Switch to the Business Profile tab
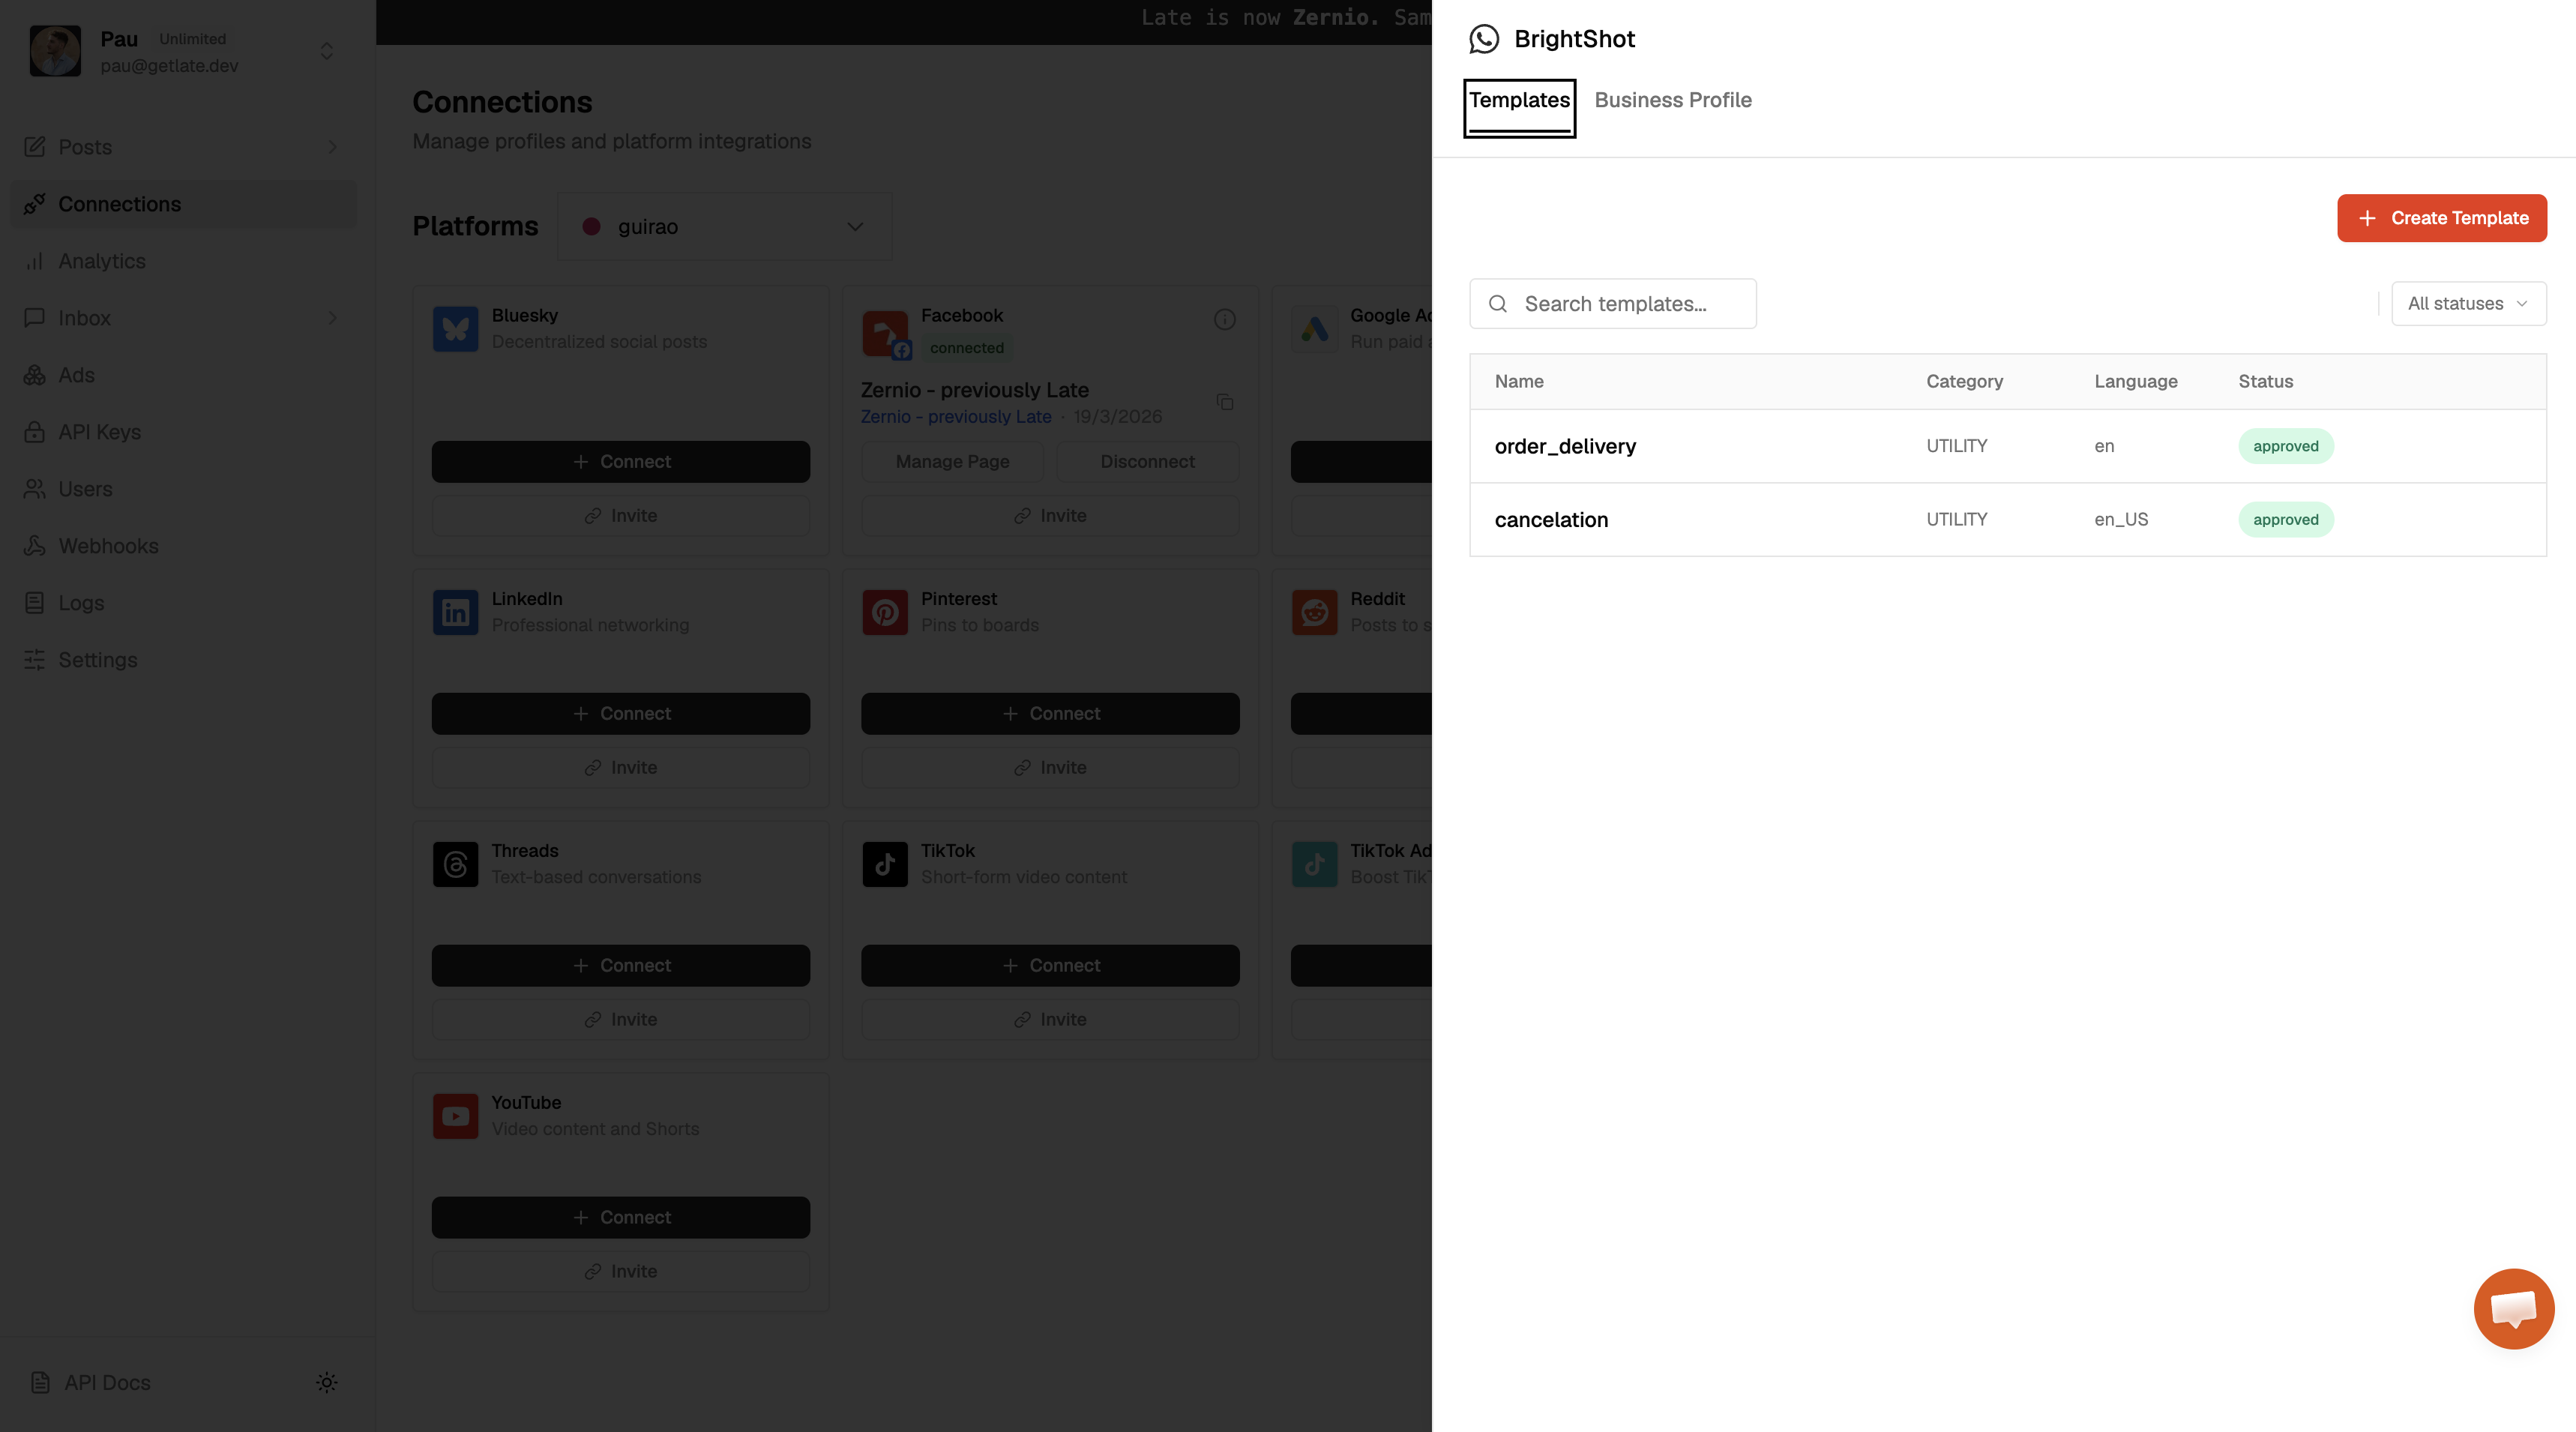Image resolution: width=2576 pixels, height=1432 pixels. point(1673,100)
